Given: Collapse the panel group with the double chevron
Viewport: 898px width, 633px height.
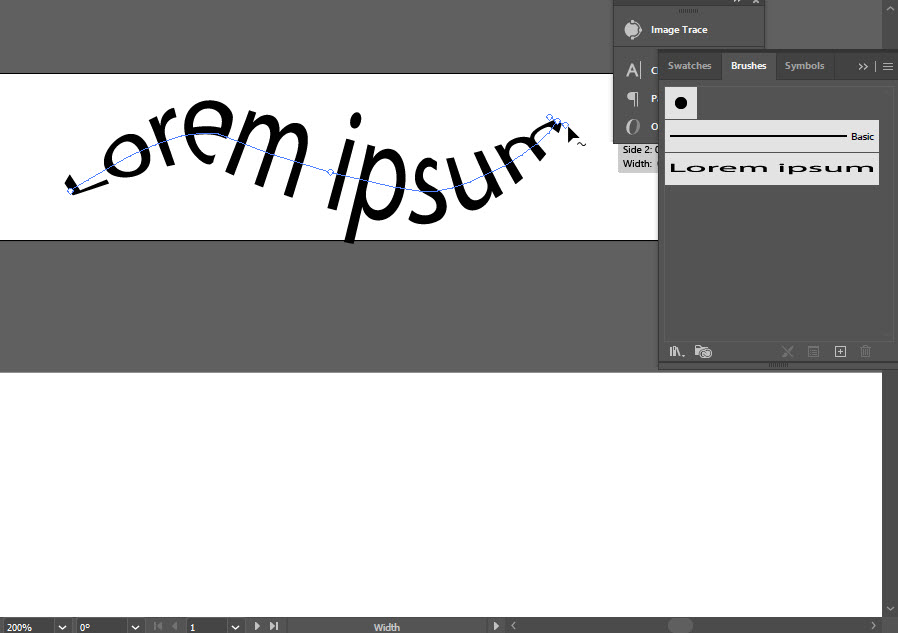Looking at the screenshot, I should [863, 66].
